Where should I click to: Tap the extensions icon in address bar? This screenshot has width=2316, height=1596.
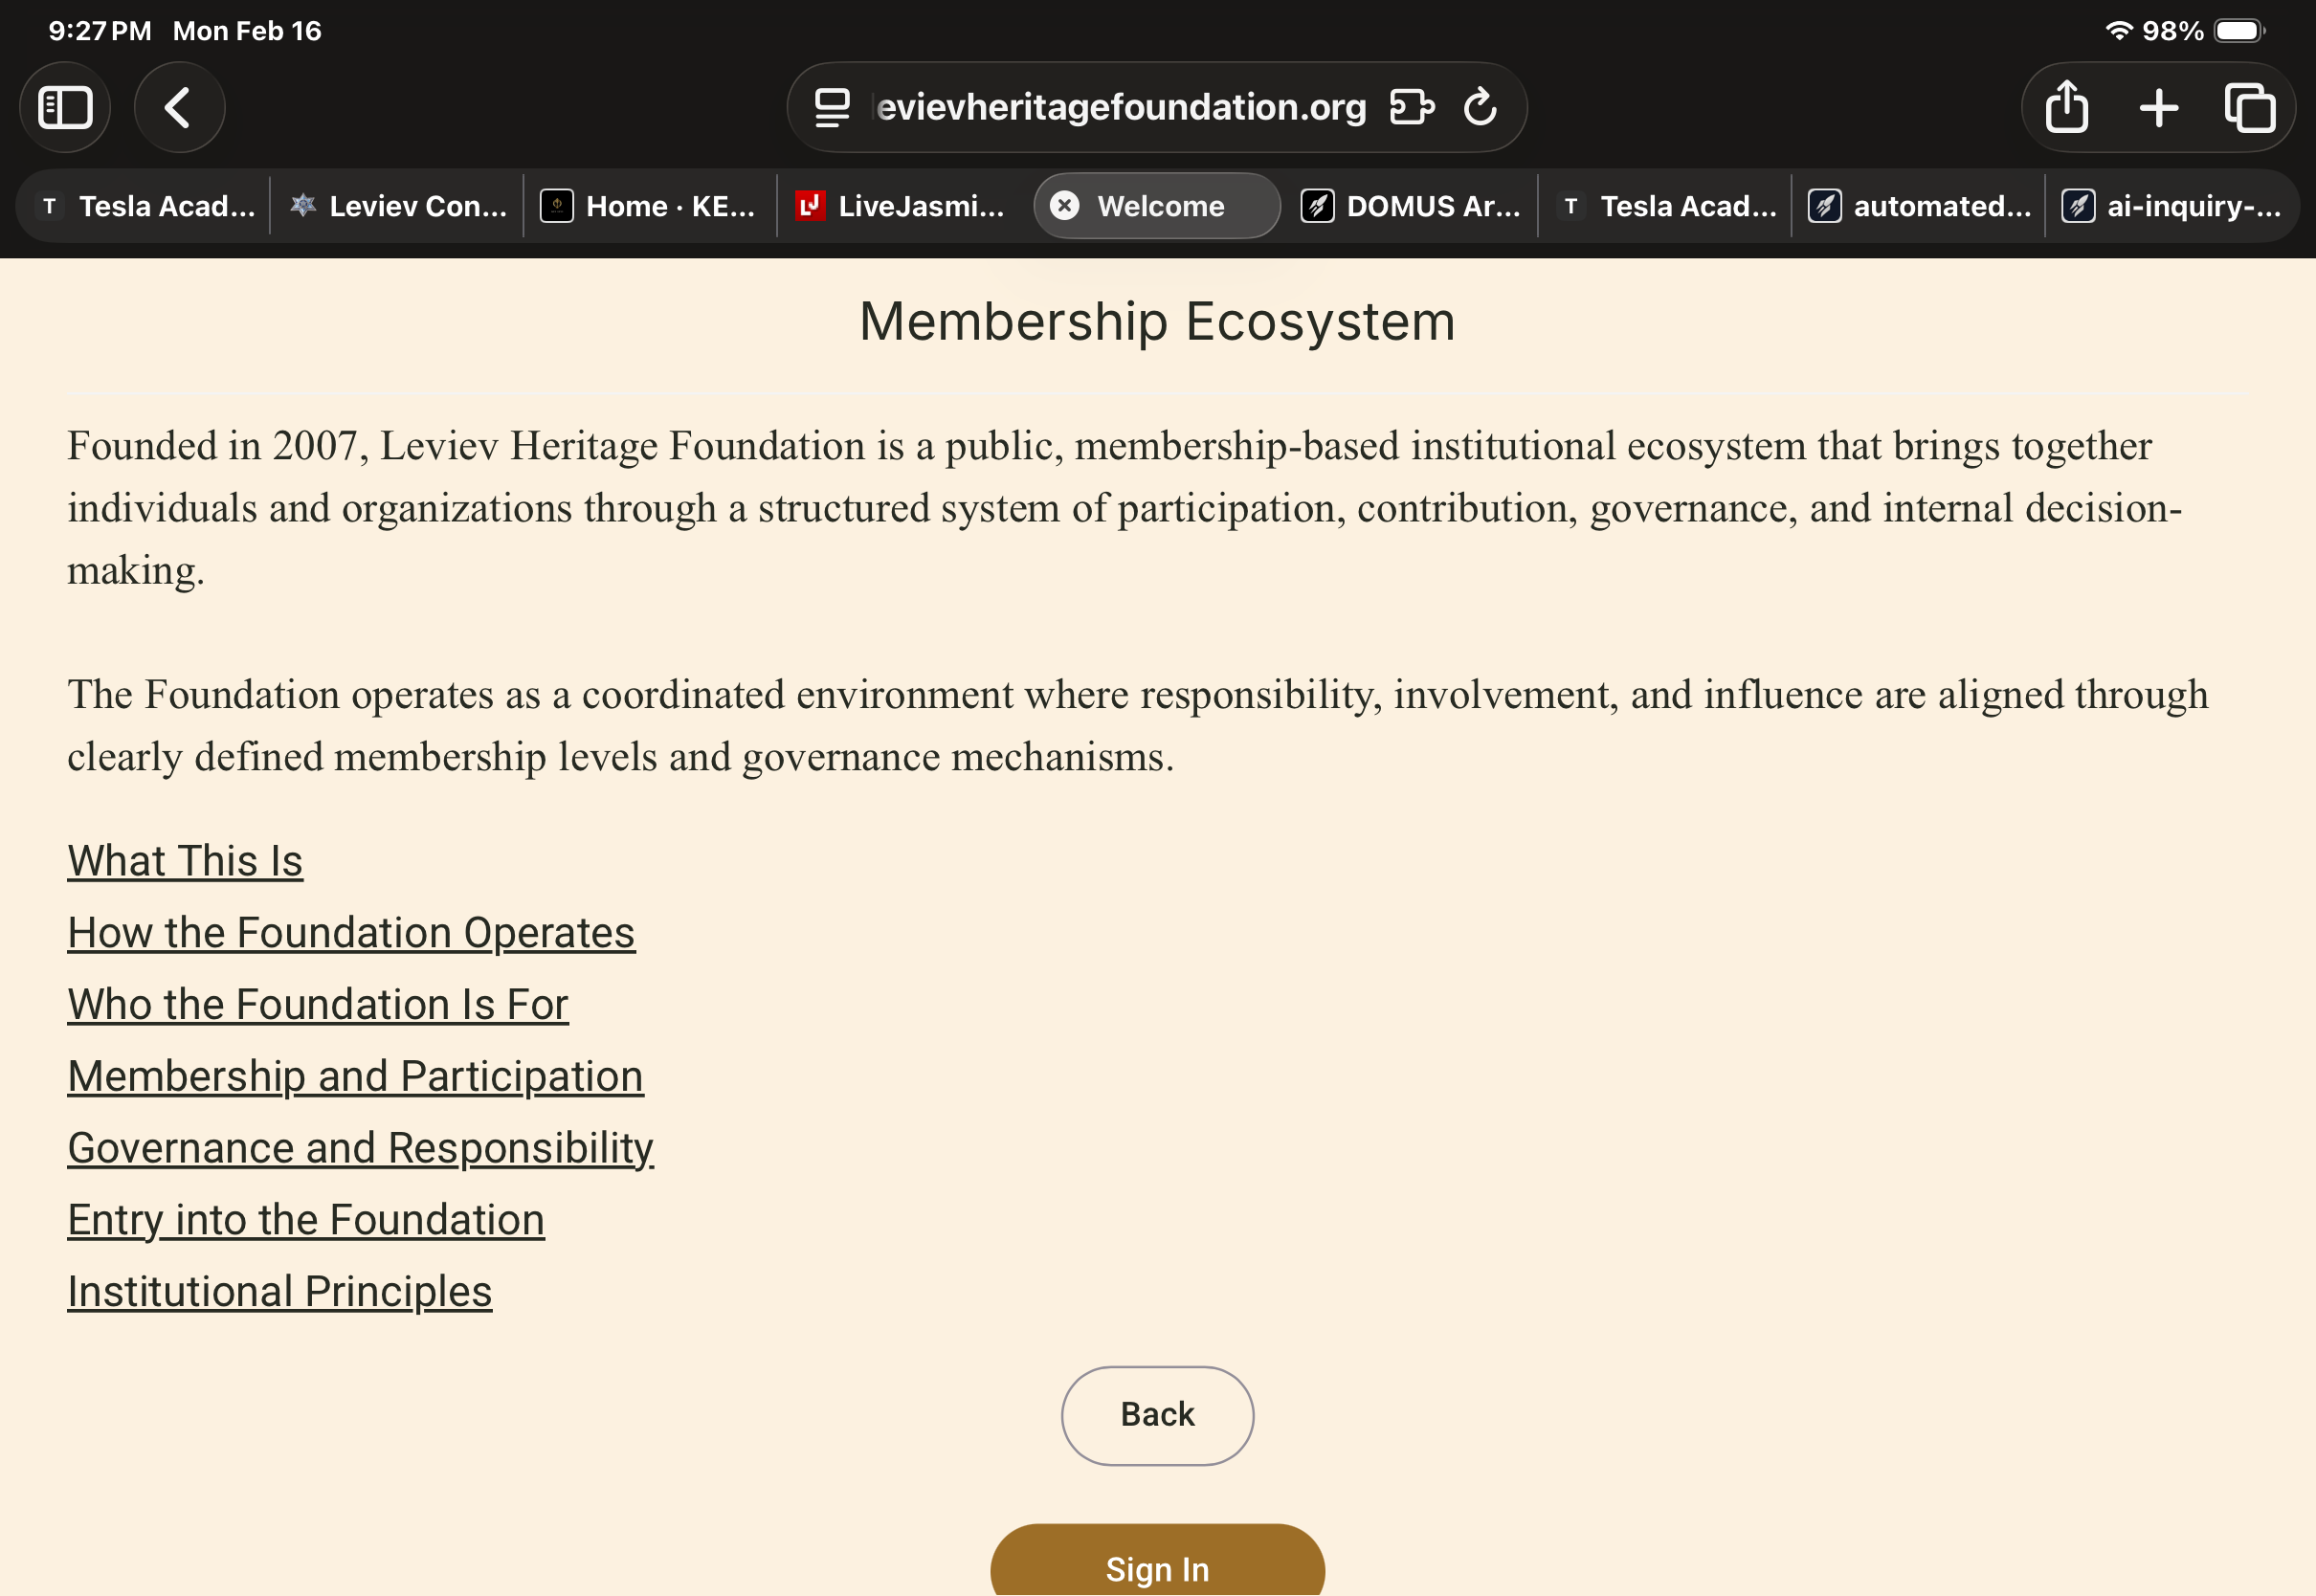[1412, 107]
